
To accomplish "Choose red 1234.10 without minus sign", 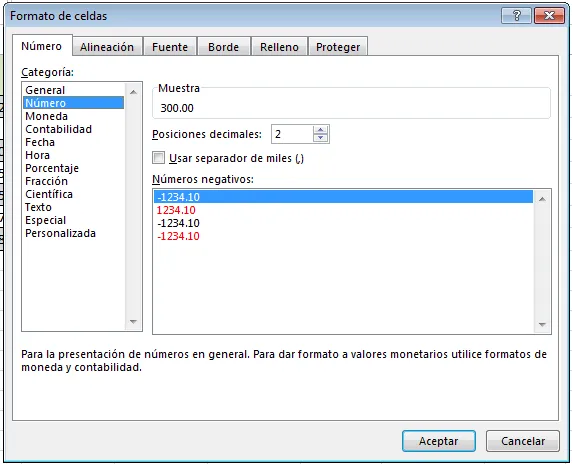I will 343,210.
